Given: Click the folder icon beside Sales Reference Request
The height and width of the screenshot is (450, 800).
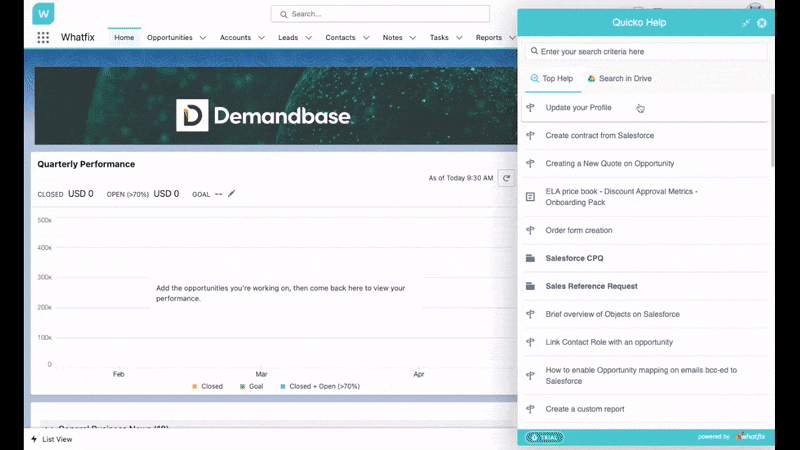Looking at the screenshot, I should pyautogui.click(x=531, y=286).
